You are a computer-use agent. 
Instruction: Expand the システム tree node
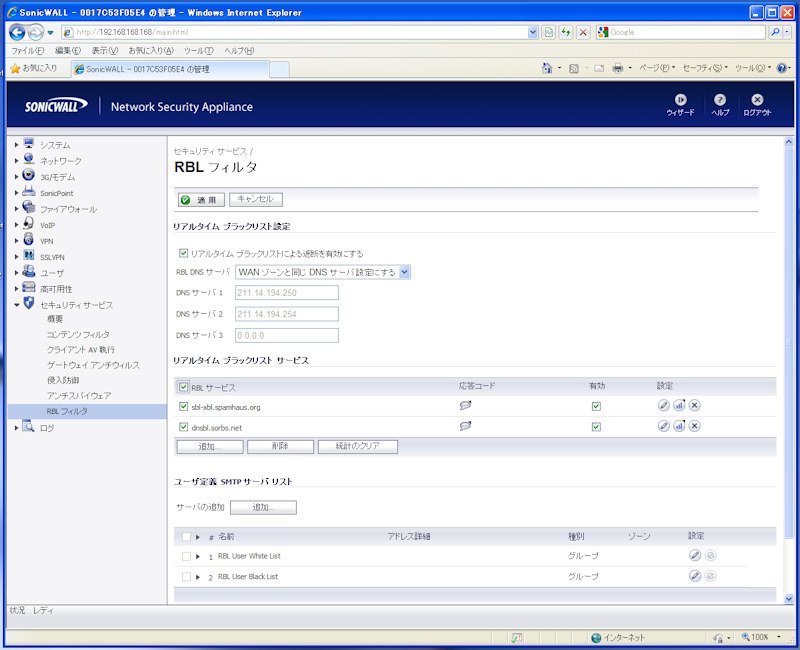pos(17,145)
